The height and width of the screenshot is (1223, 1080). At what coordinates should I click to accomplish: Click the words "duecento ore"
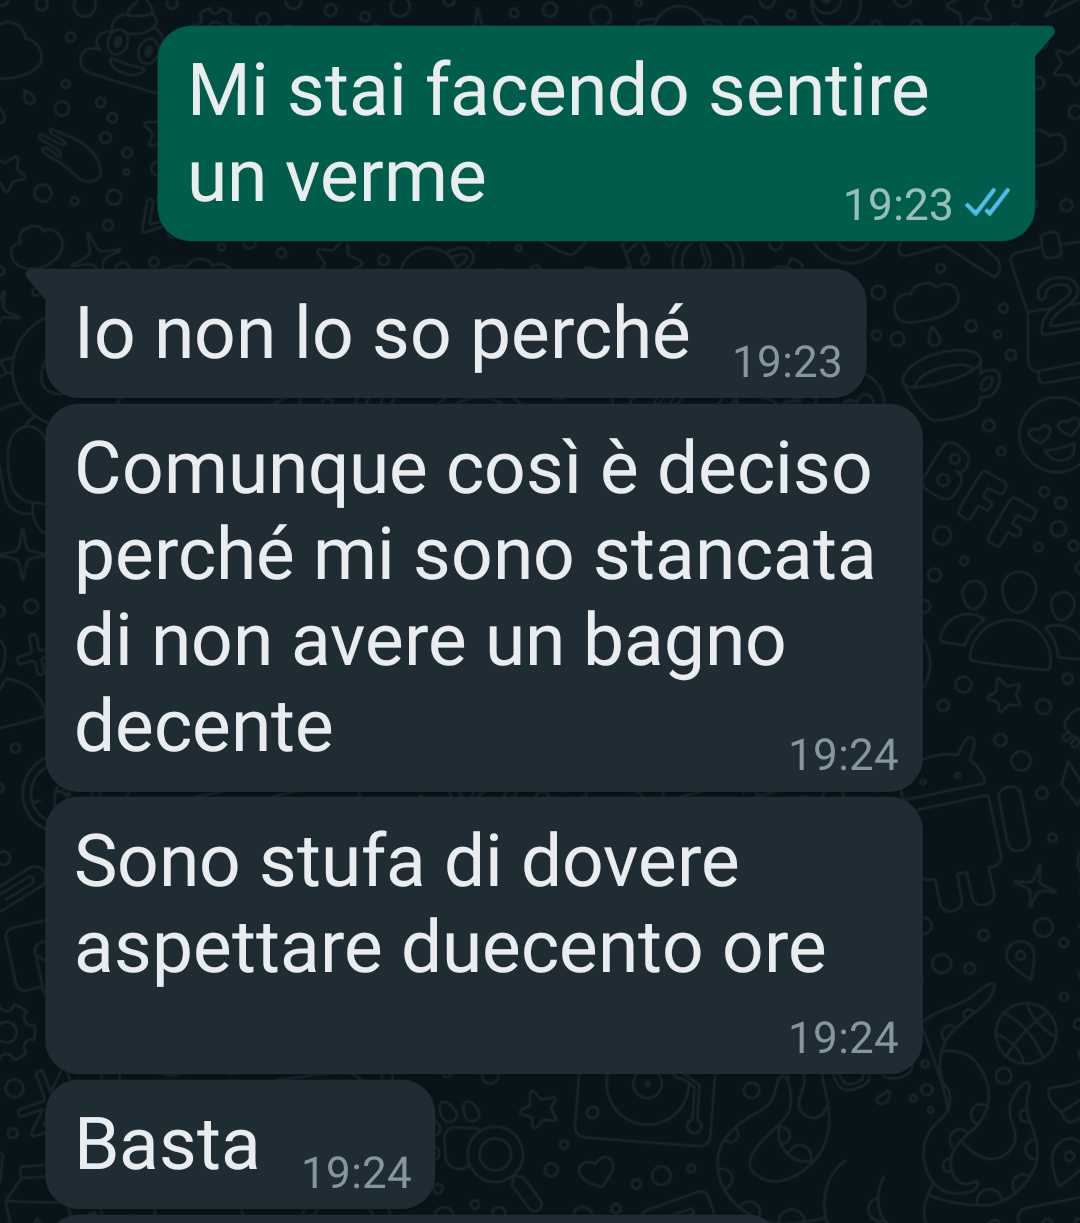point(614,947)
